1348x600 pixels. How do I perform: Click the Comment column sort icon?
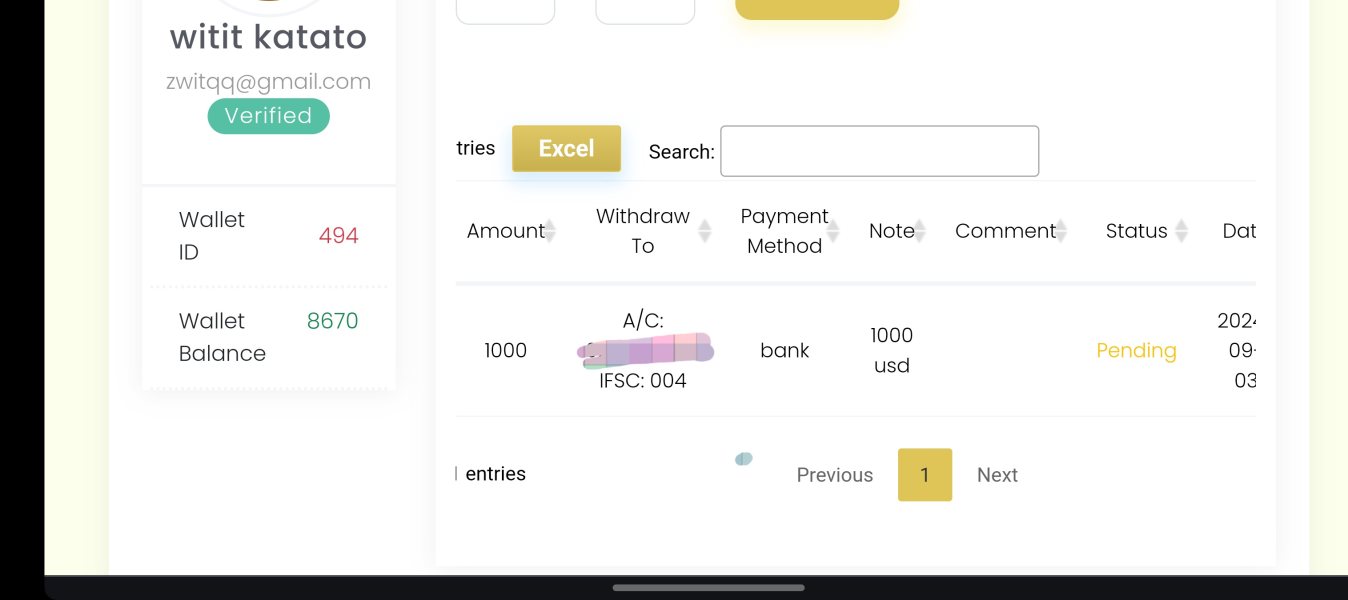click(x=1062, y=232)
